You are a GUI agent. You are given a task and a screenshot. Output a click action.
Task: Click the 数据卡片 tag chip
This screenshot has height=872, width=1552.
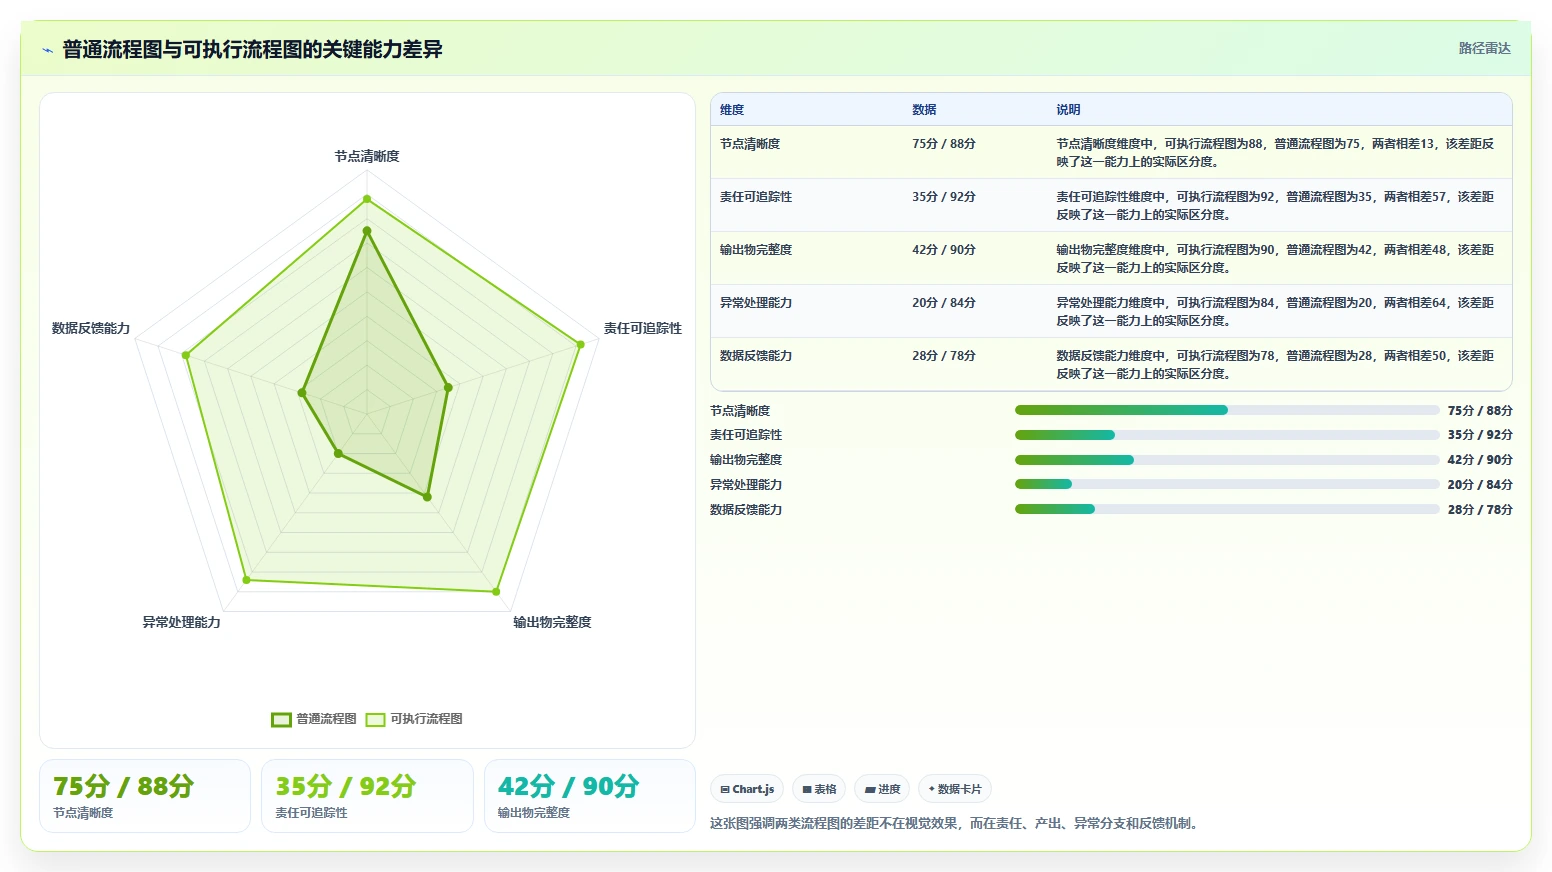pos(955,789)
